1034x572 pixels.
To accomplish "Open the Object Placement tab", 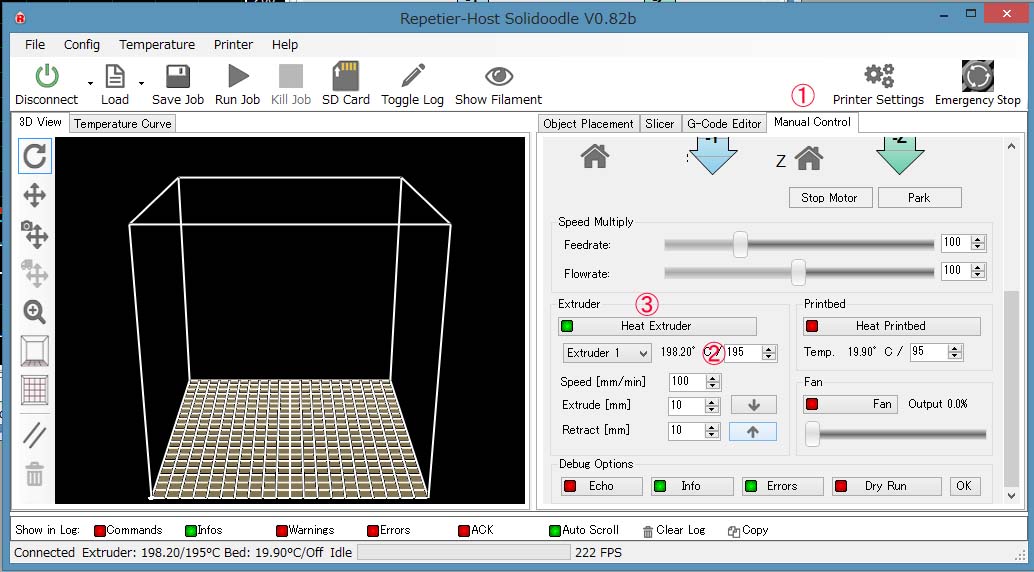I will point(588,124).
